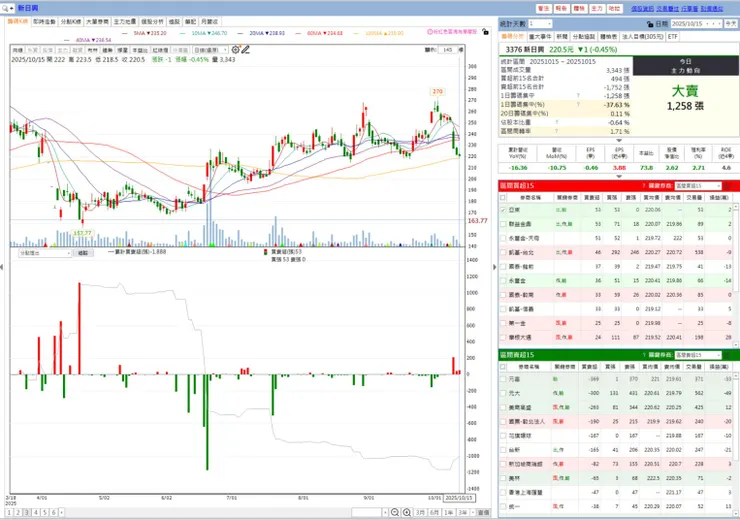Open the key broker dropdown in buy header

(698, 186)
